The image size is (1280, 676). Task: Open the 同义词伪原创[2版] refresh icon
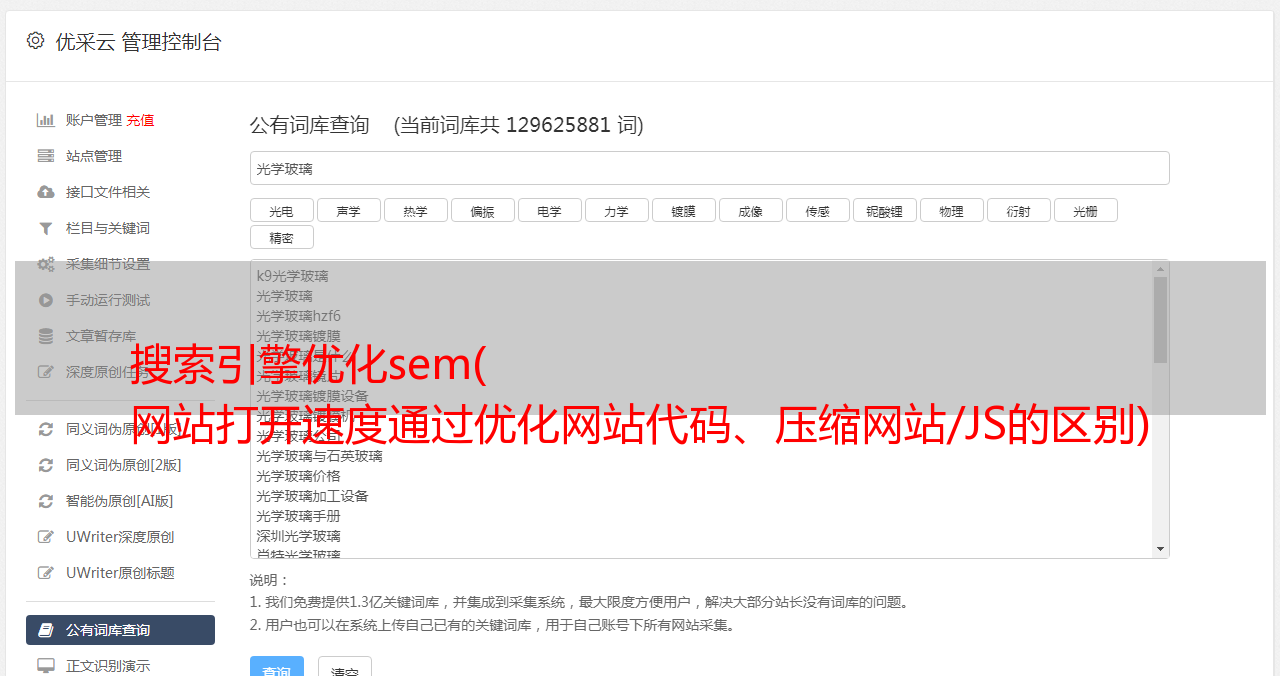point(46,465)
